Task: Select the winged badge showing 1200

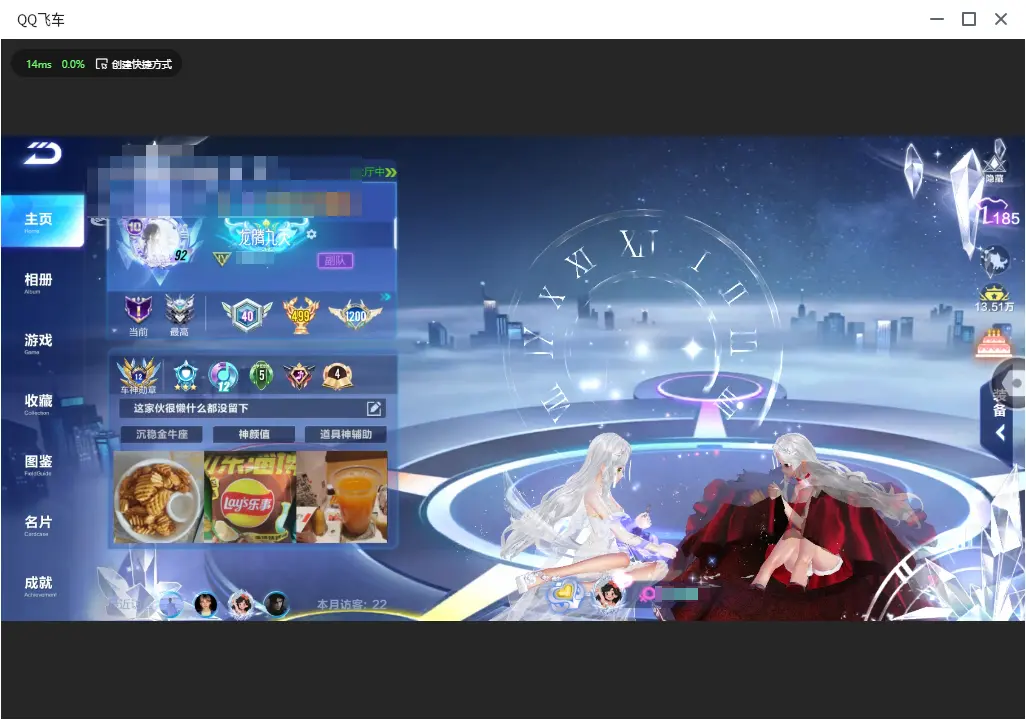Action: click(355, 315)
